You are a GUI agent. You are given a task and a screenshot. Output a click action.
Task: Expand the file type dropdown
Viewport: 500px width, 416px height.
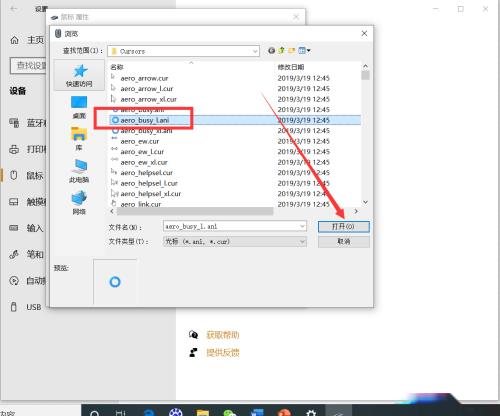pos(302,242)
